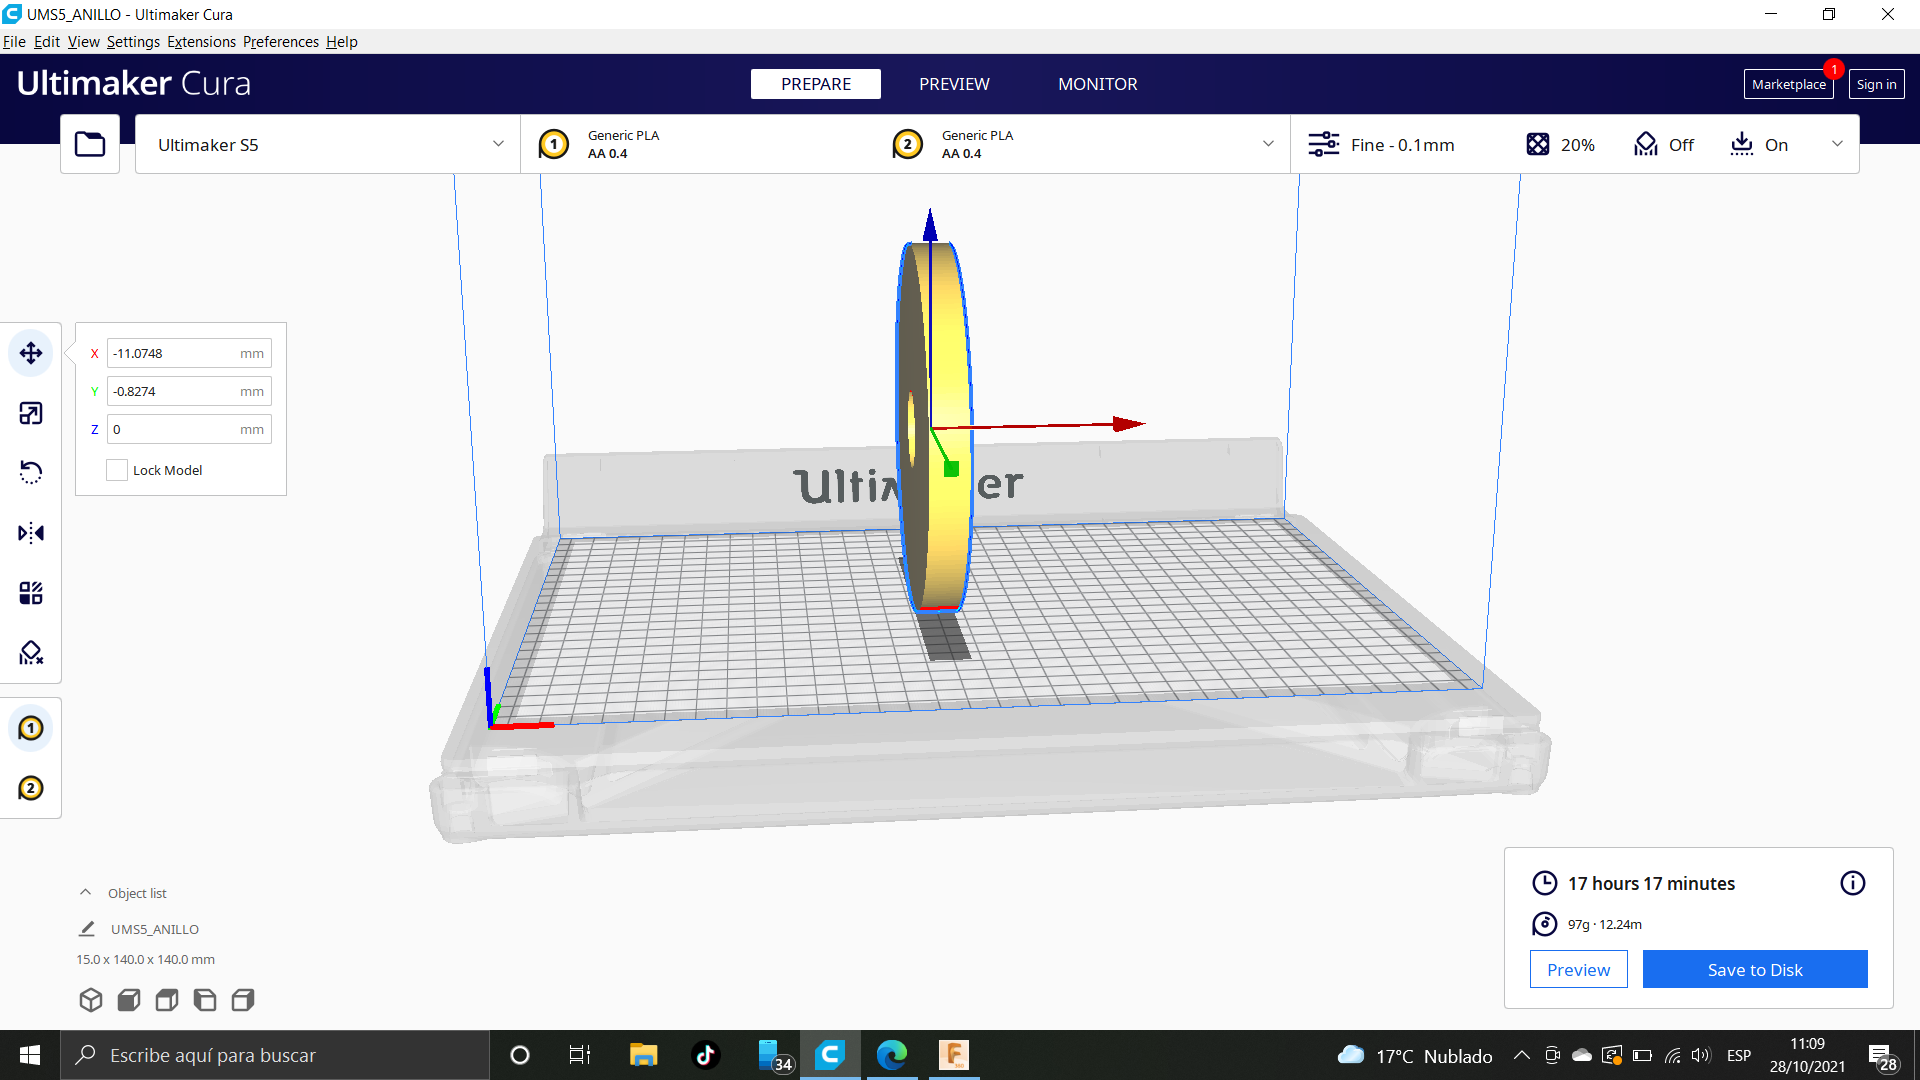Show print time info icon
The image size is (1920, 1080).
[x=1852, y=883]
